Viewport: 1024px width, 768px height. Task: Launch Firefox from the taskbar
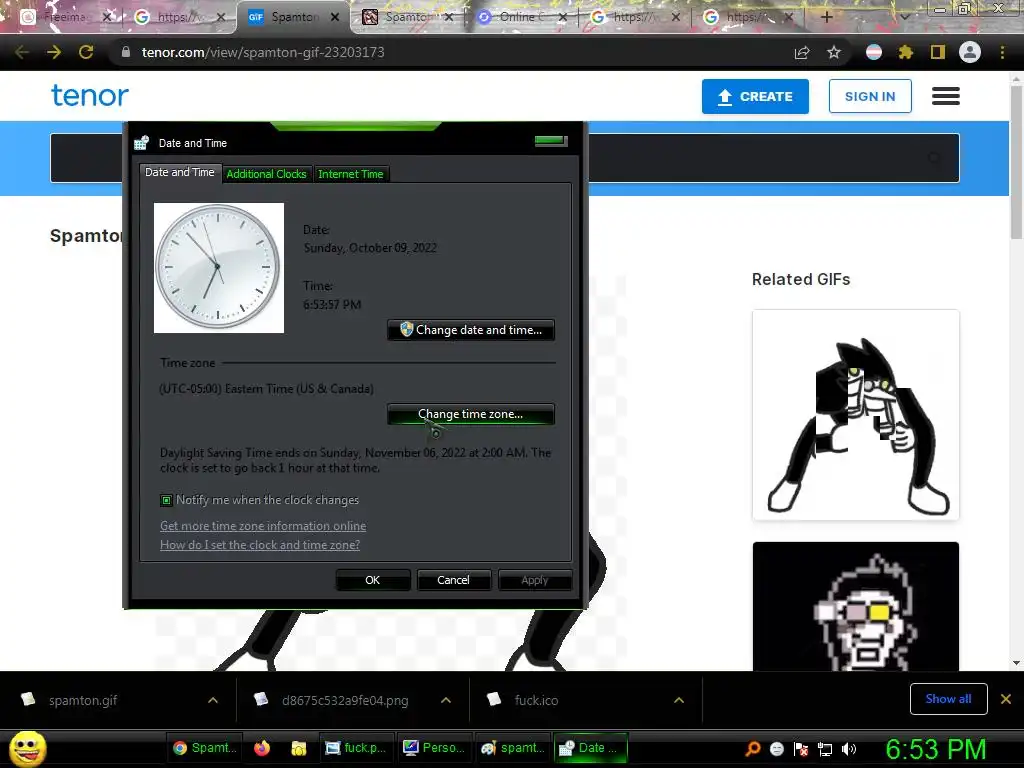(x=262, y=748)
